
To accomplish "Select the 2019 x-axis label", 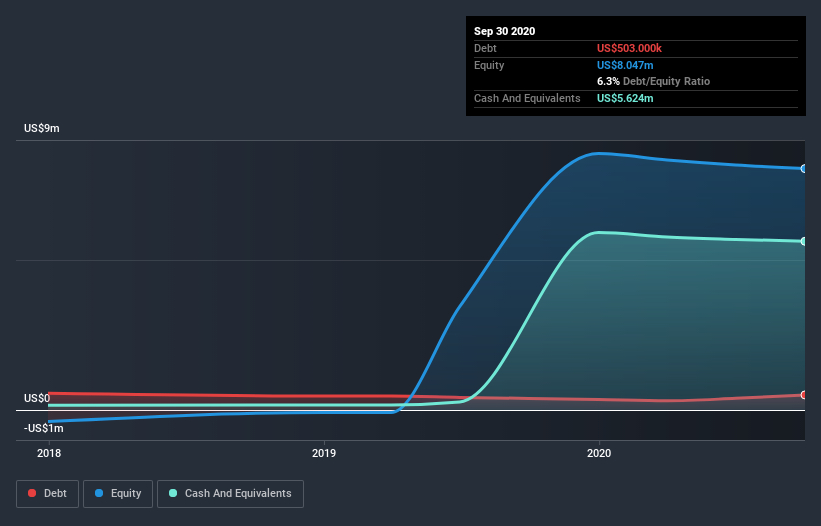I will pyautogui.click(x=324, y=453).
